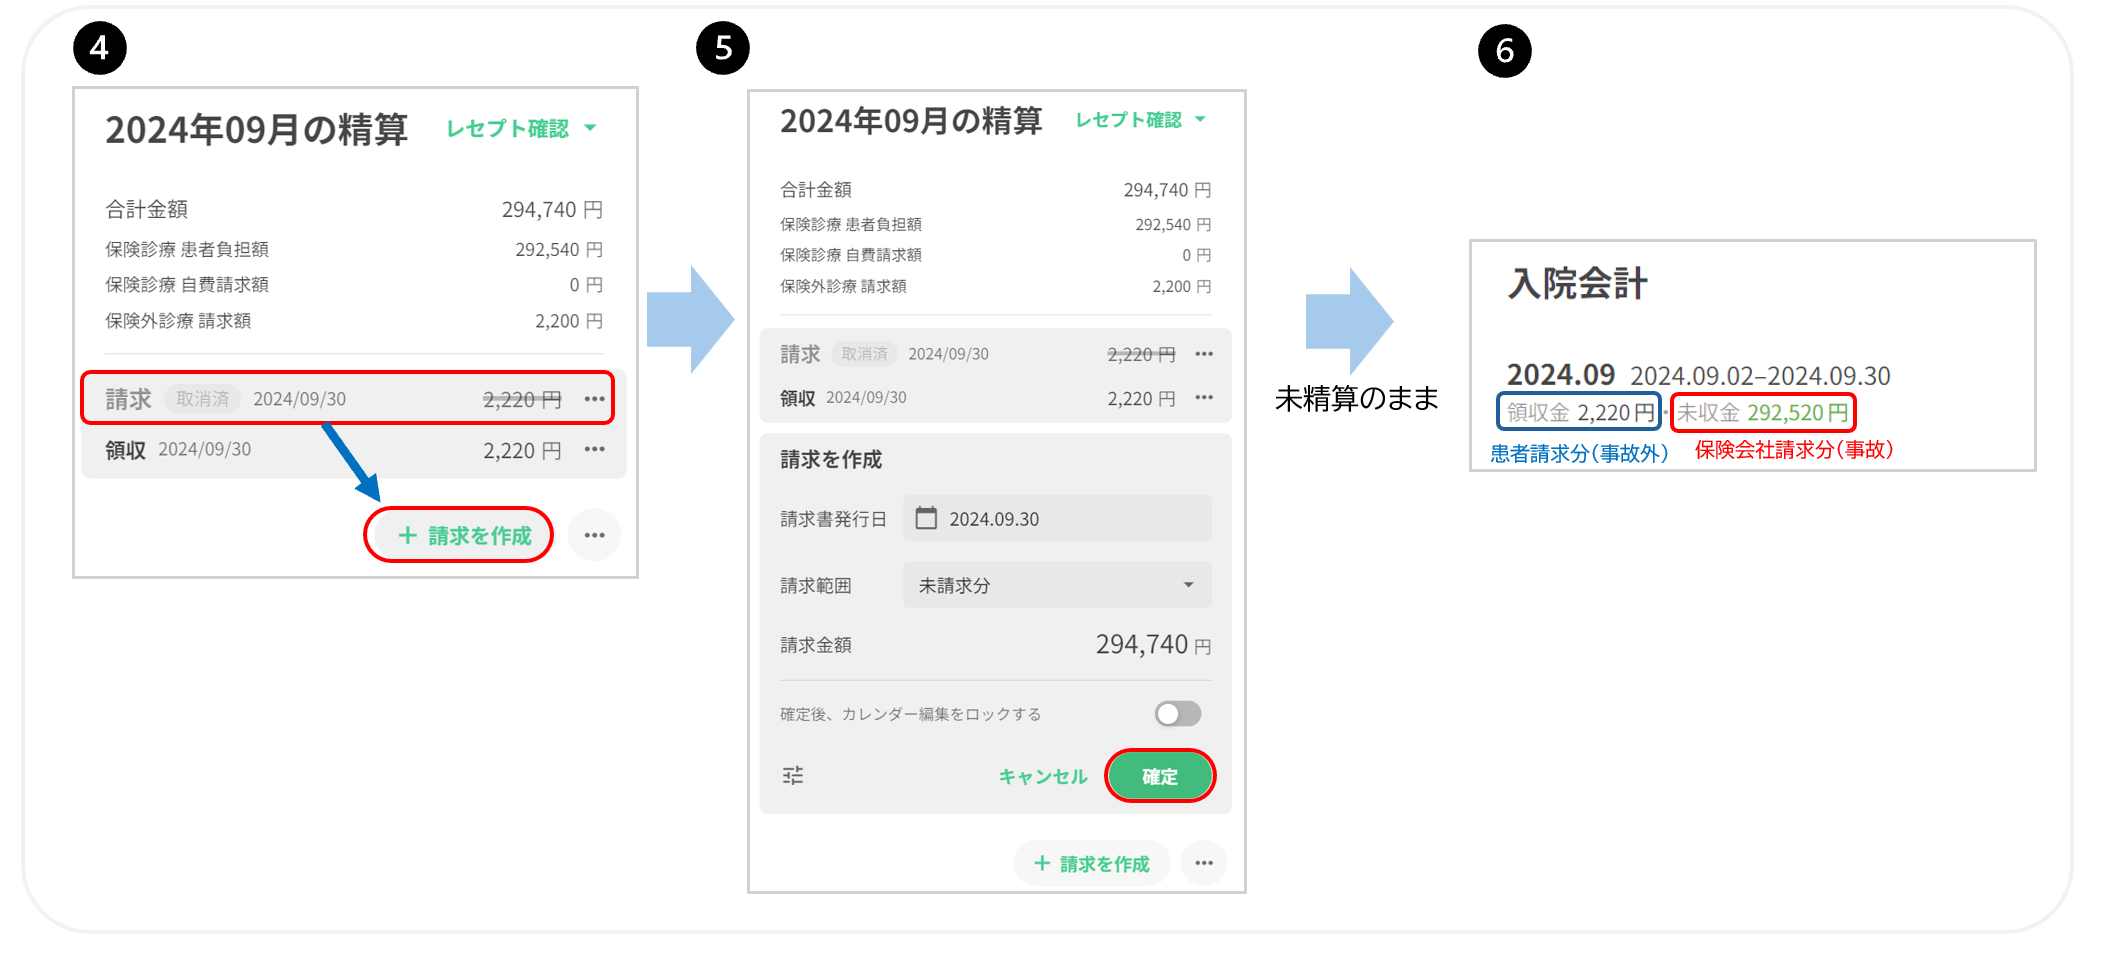This screenshot has width=2104, height=954.
Task: Open more options for cancelled 請求 row in step 4
Action: point(594,399)
